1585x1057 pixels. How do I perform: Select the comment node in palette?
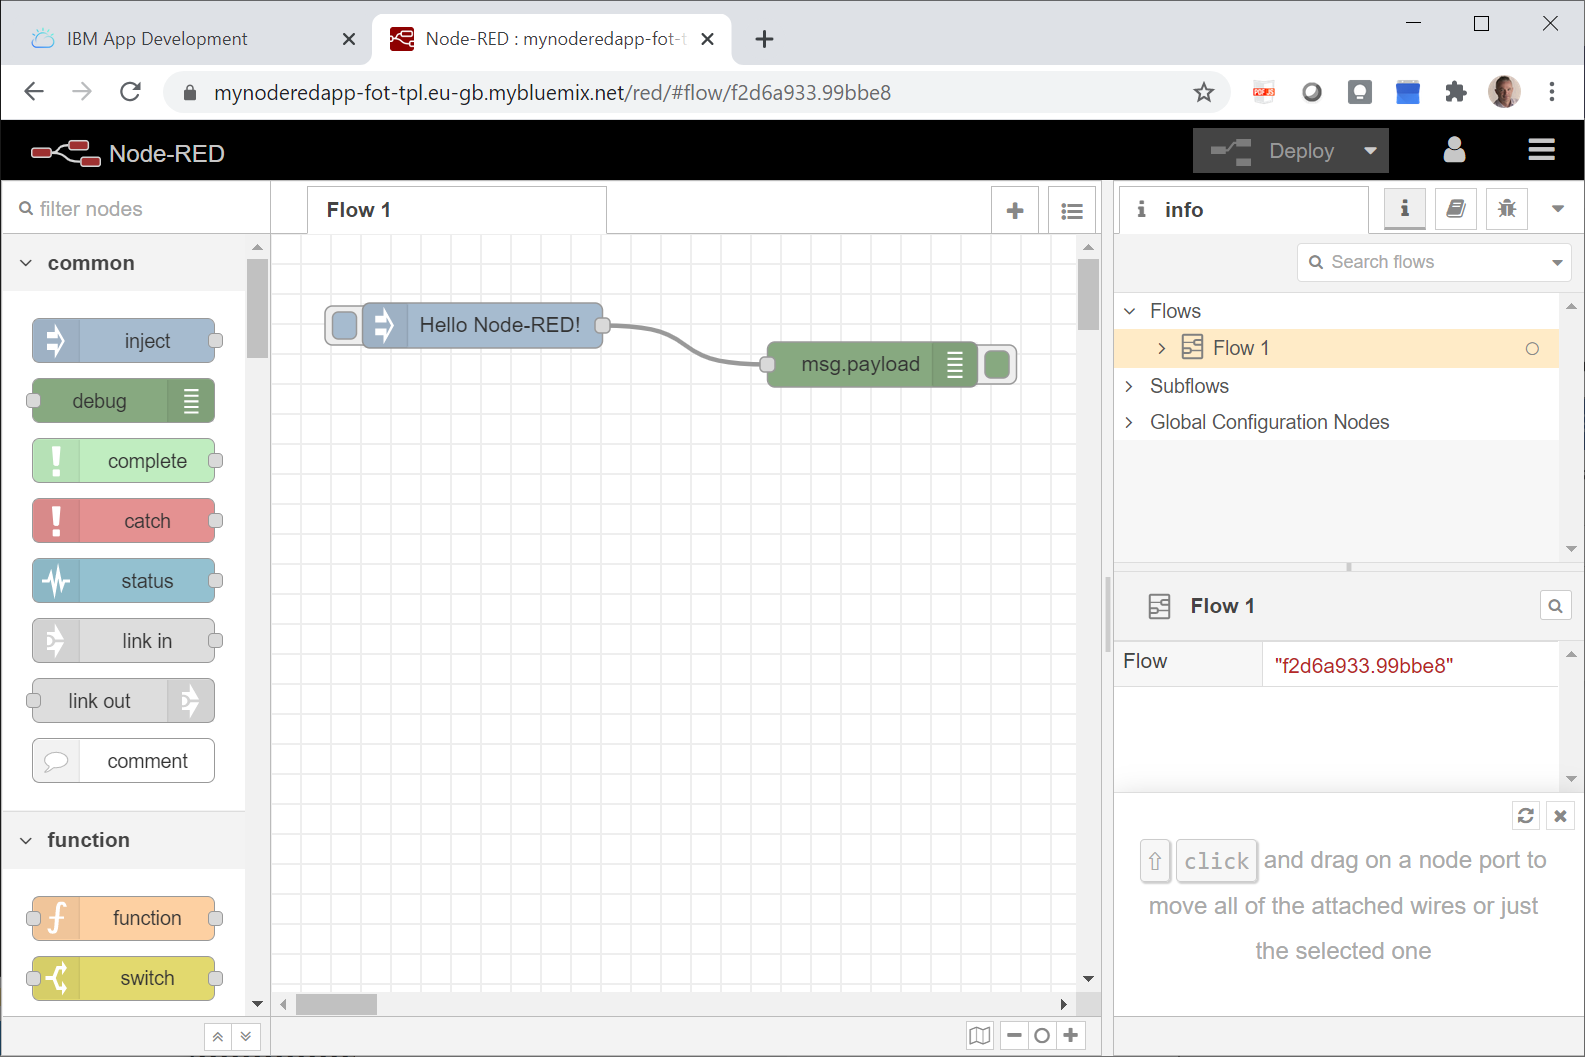click(124, 761)
